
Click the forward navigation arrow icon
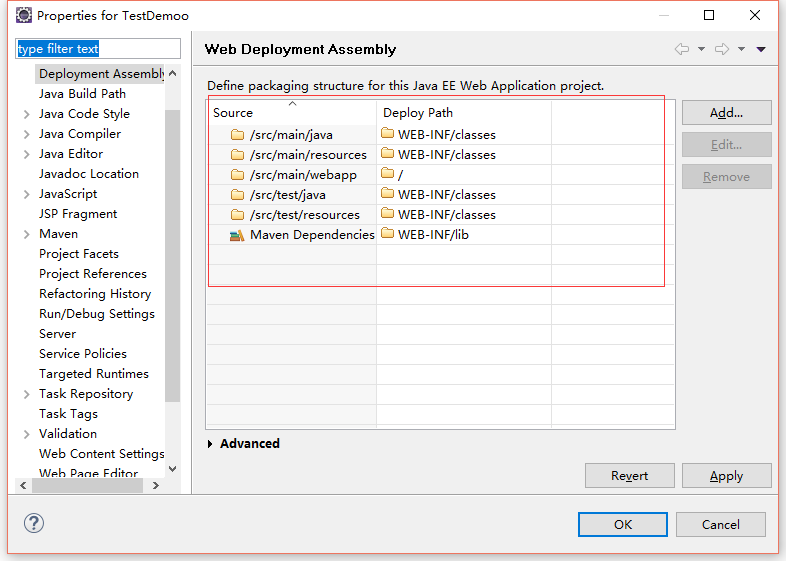[x=722, y=49]
